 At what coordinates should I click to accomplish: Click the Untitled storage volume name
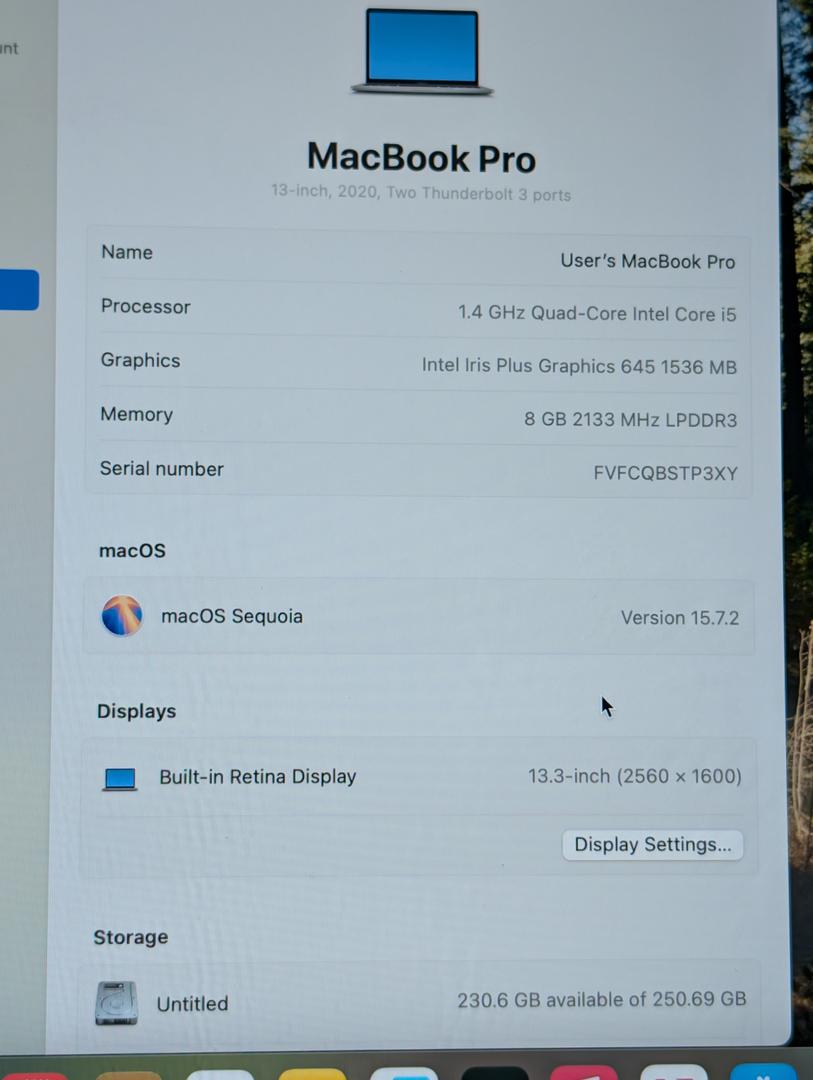click(192, 1004)
